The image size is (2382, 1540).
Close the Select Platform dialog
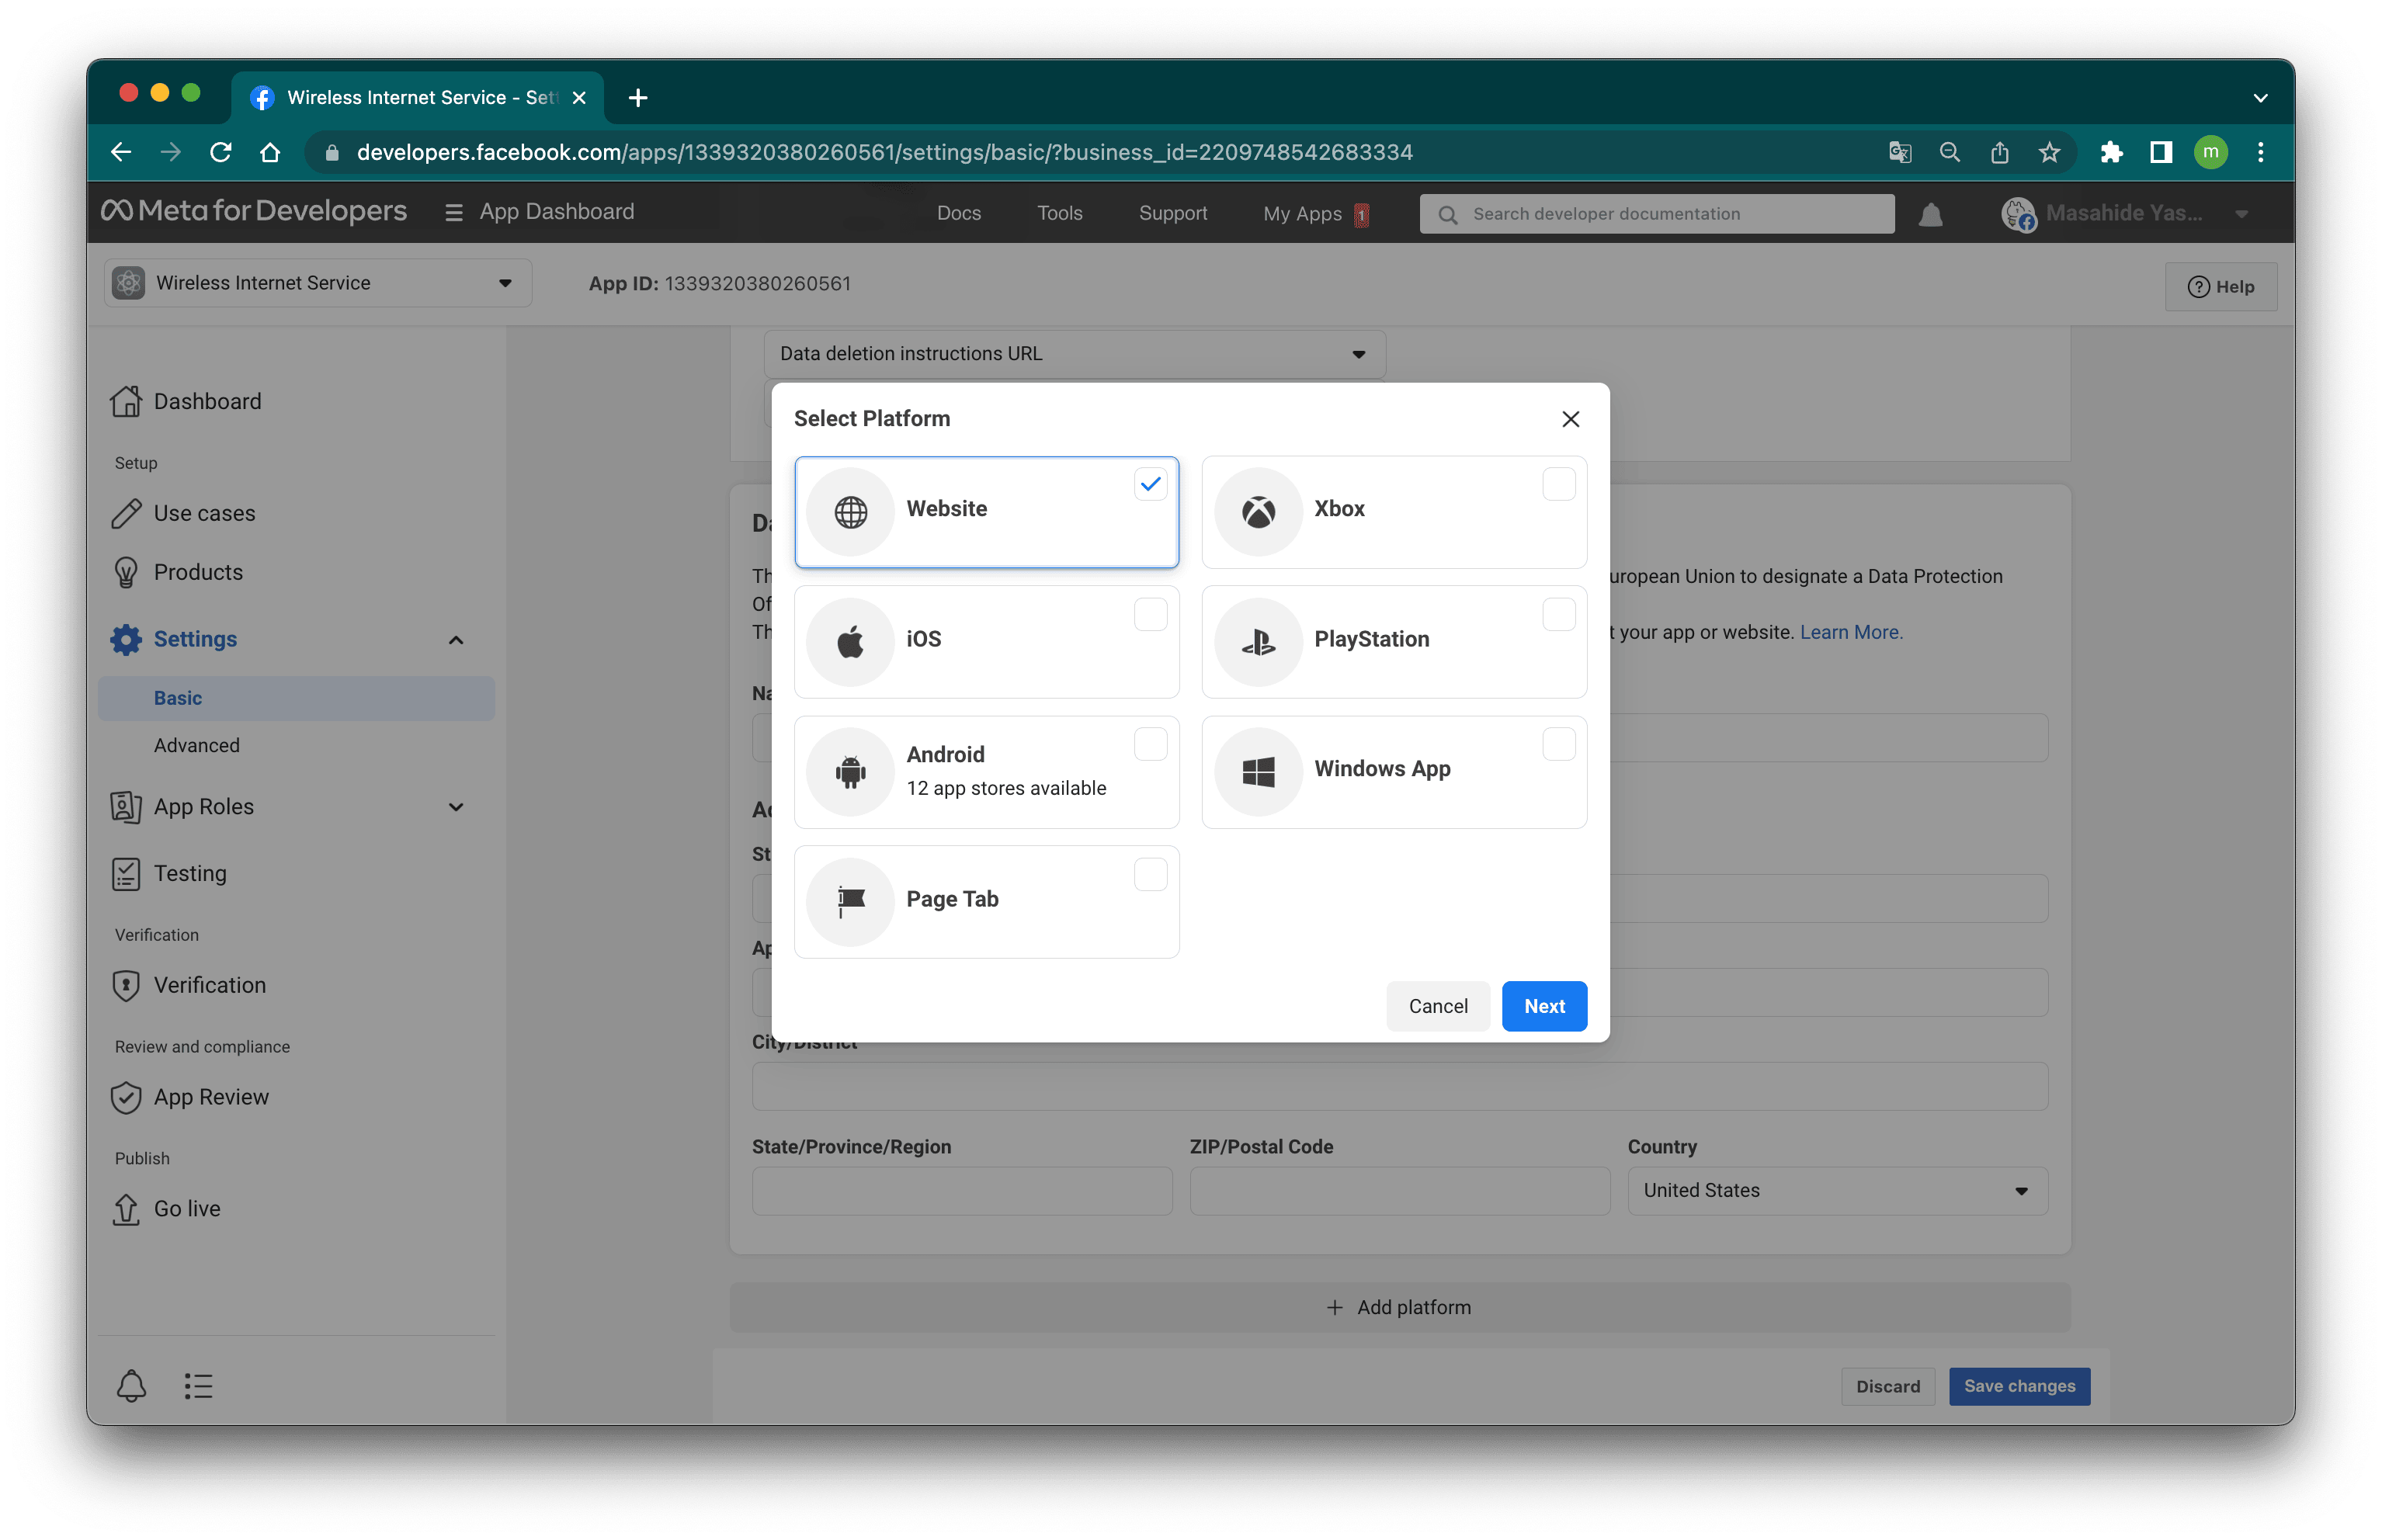[x=1570, y=419]
